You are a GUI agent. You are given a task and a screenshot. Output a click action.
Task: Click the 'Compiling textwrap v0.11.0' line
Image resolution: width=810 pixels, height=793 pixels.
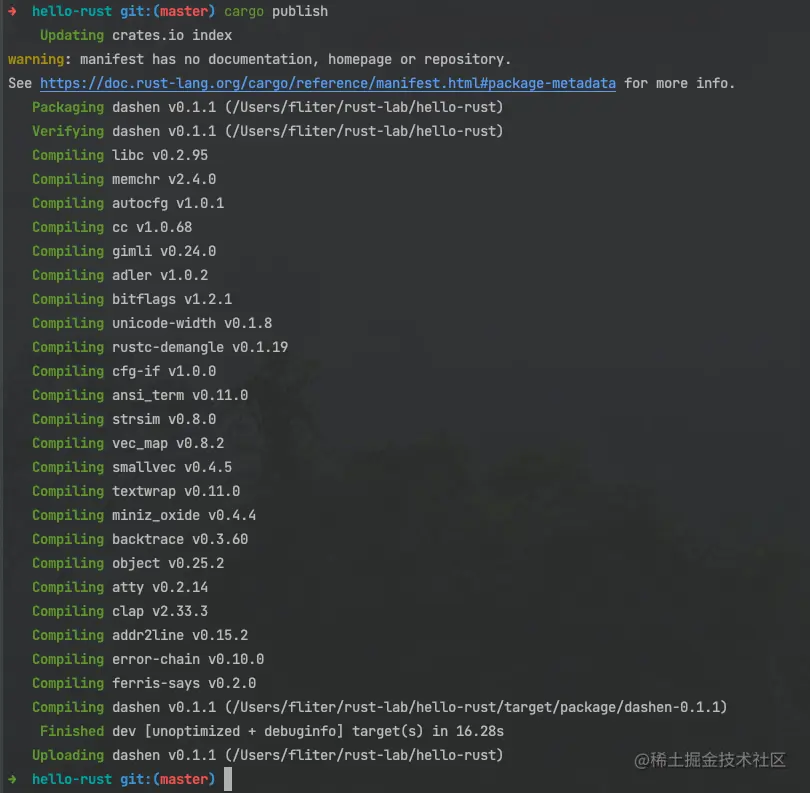[x=136, y=491]
